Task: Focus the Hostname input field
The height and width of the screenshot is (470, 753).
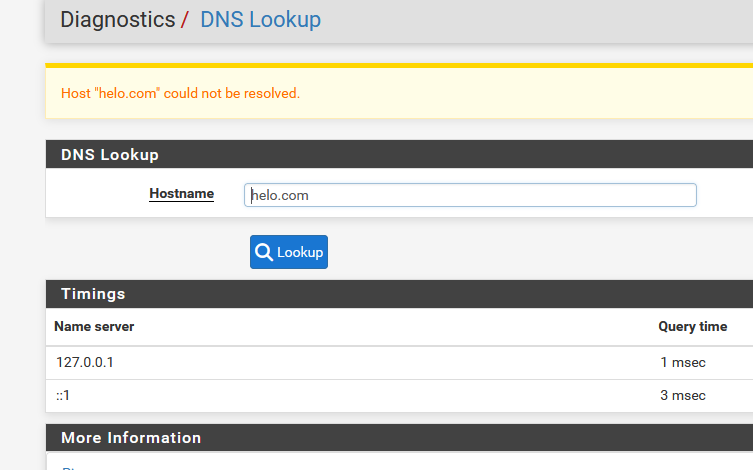Action: 470,195
